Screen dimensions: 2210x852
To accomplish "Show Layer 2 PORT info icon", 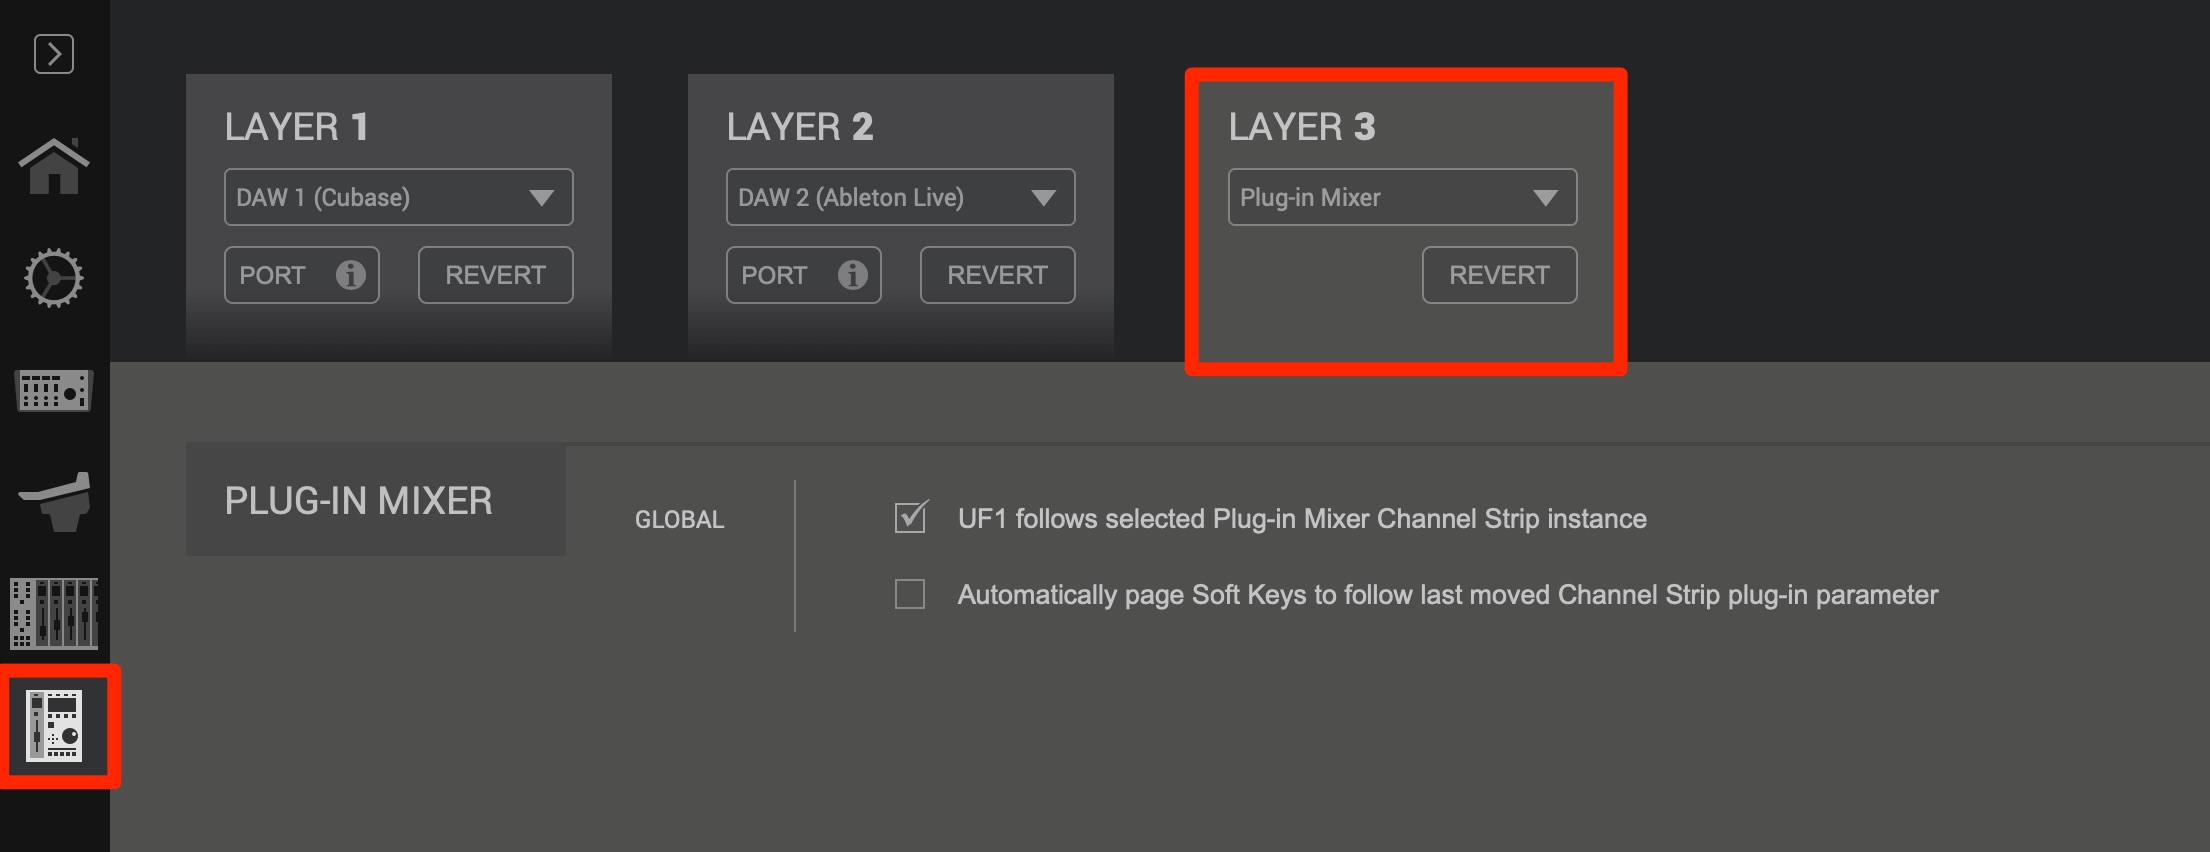I will coord(852,275).
